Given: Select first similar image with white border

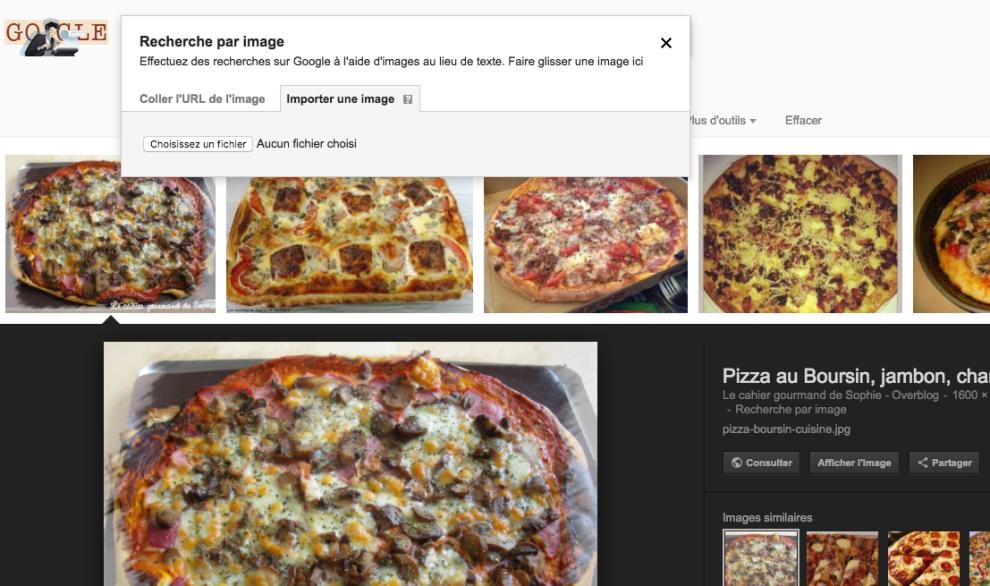Looking at the screenshot, I should tap(761, 558).
